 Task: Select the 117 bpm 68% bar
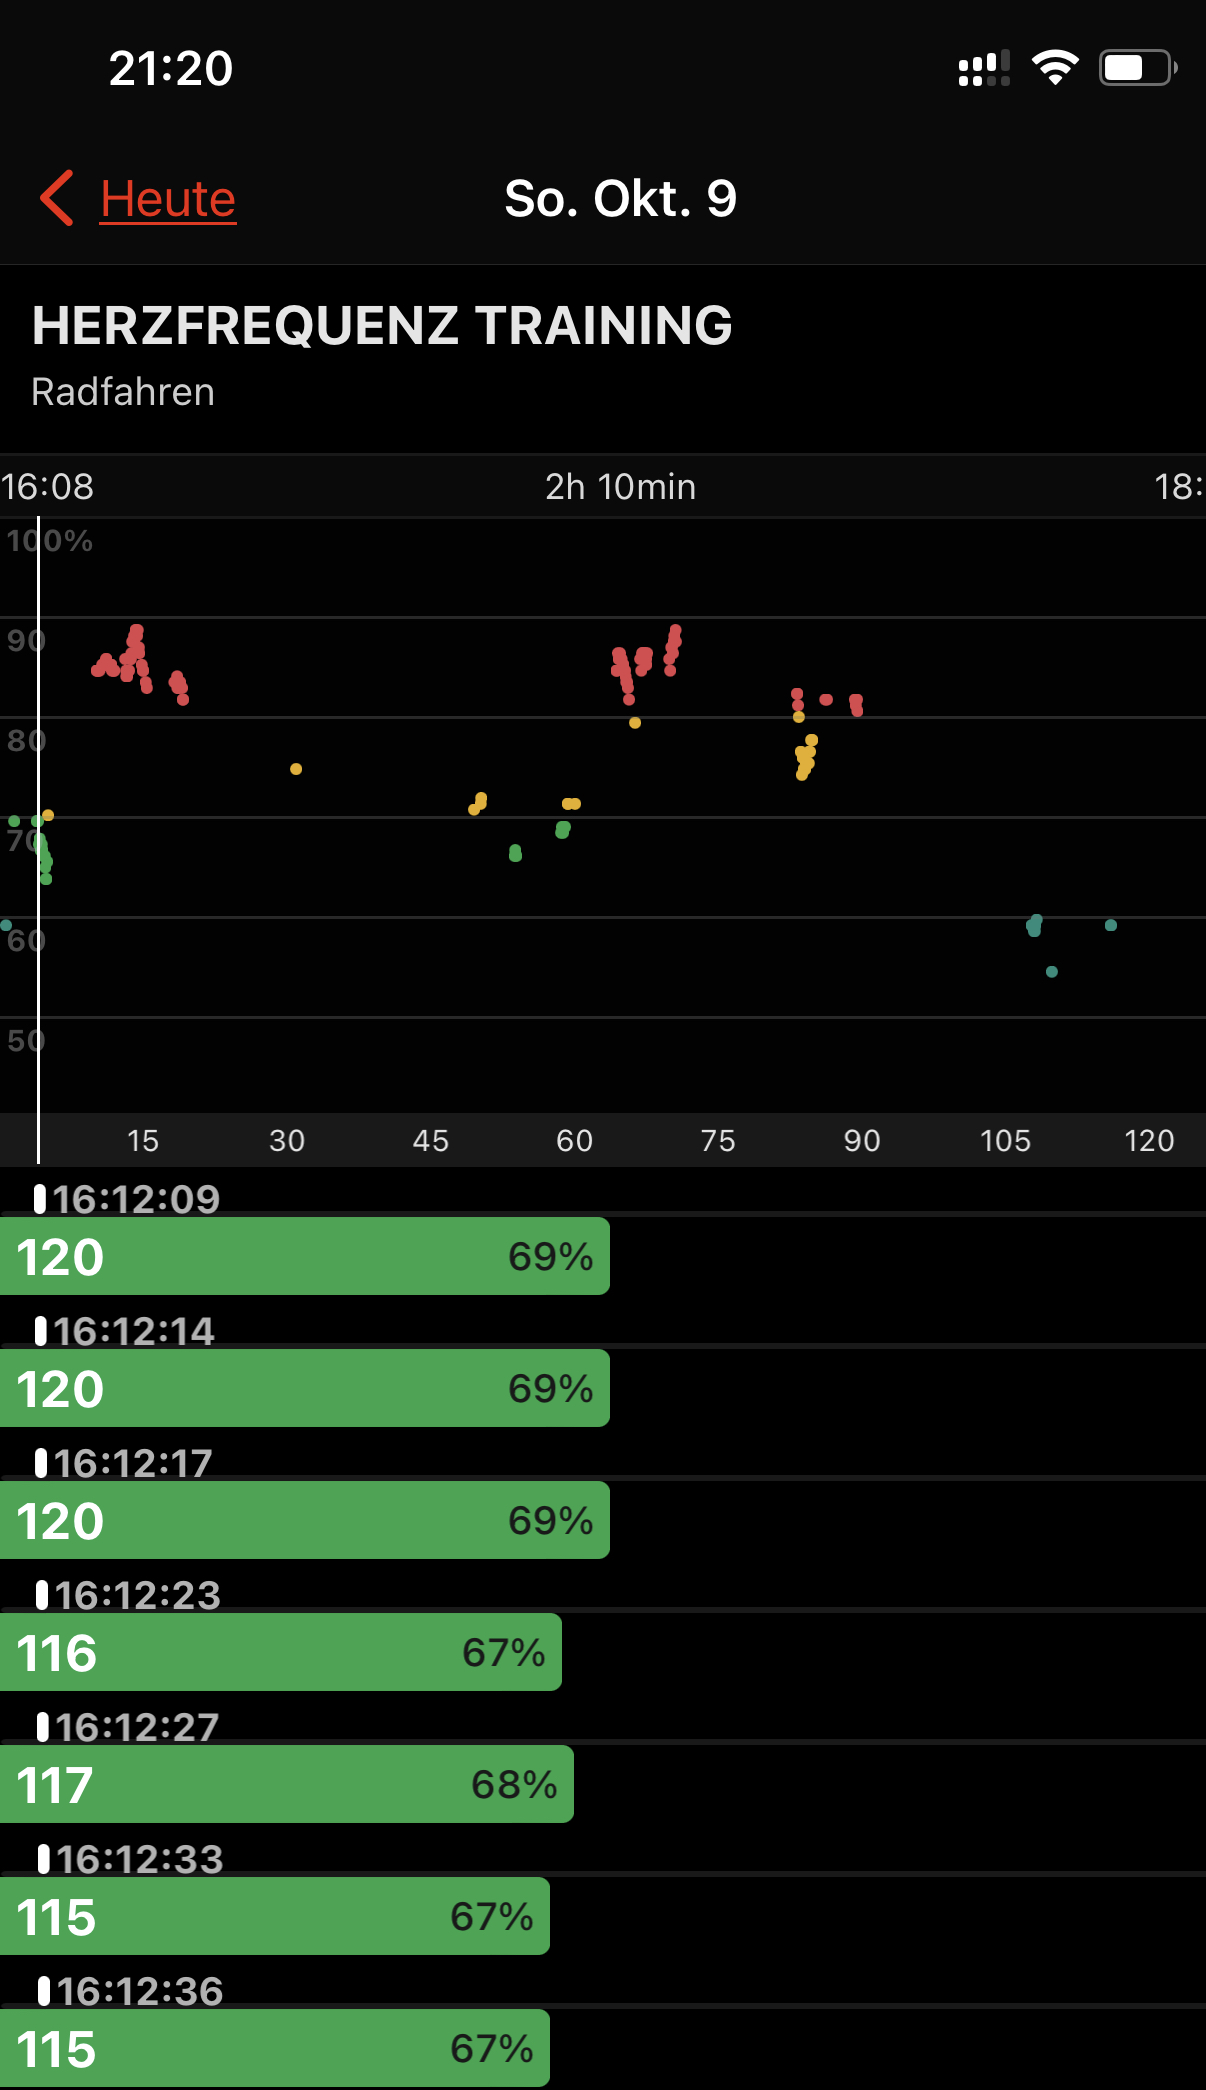point(287,1784)
